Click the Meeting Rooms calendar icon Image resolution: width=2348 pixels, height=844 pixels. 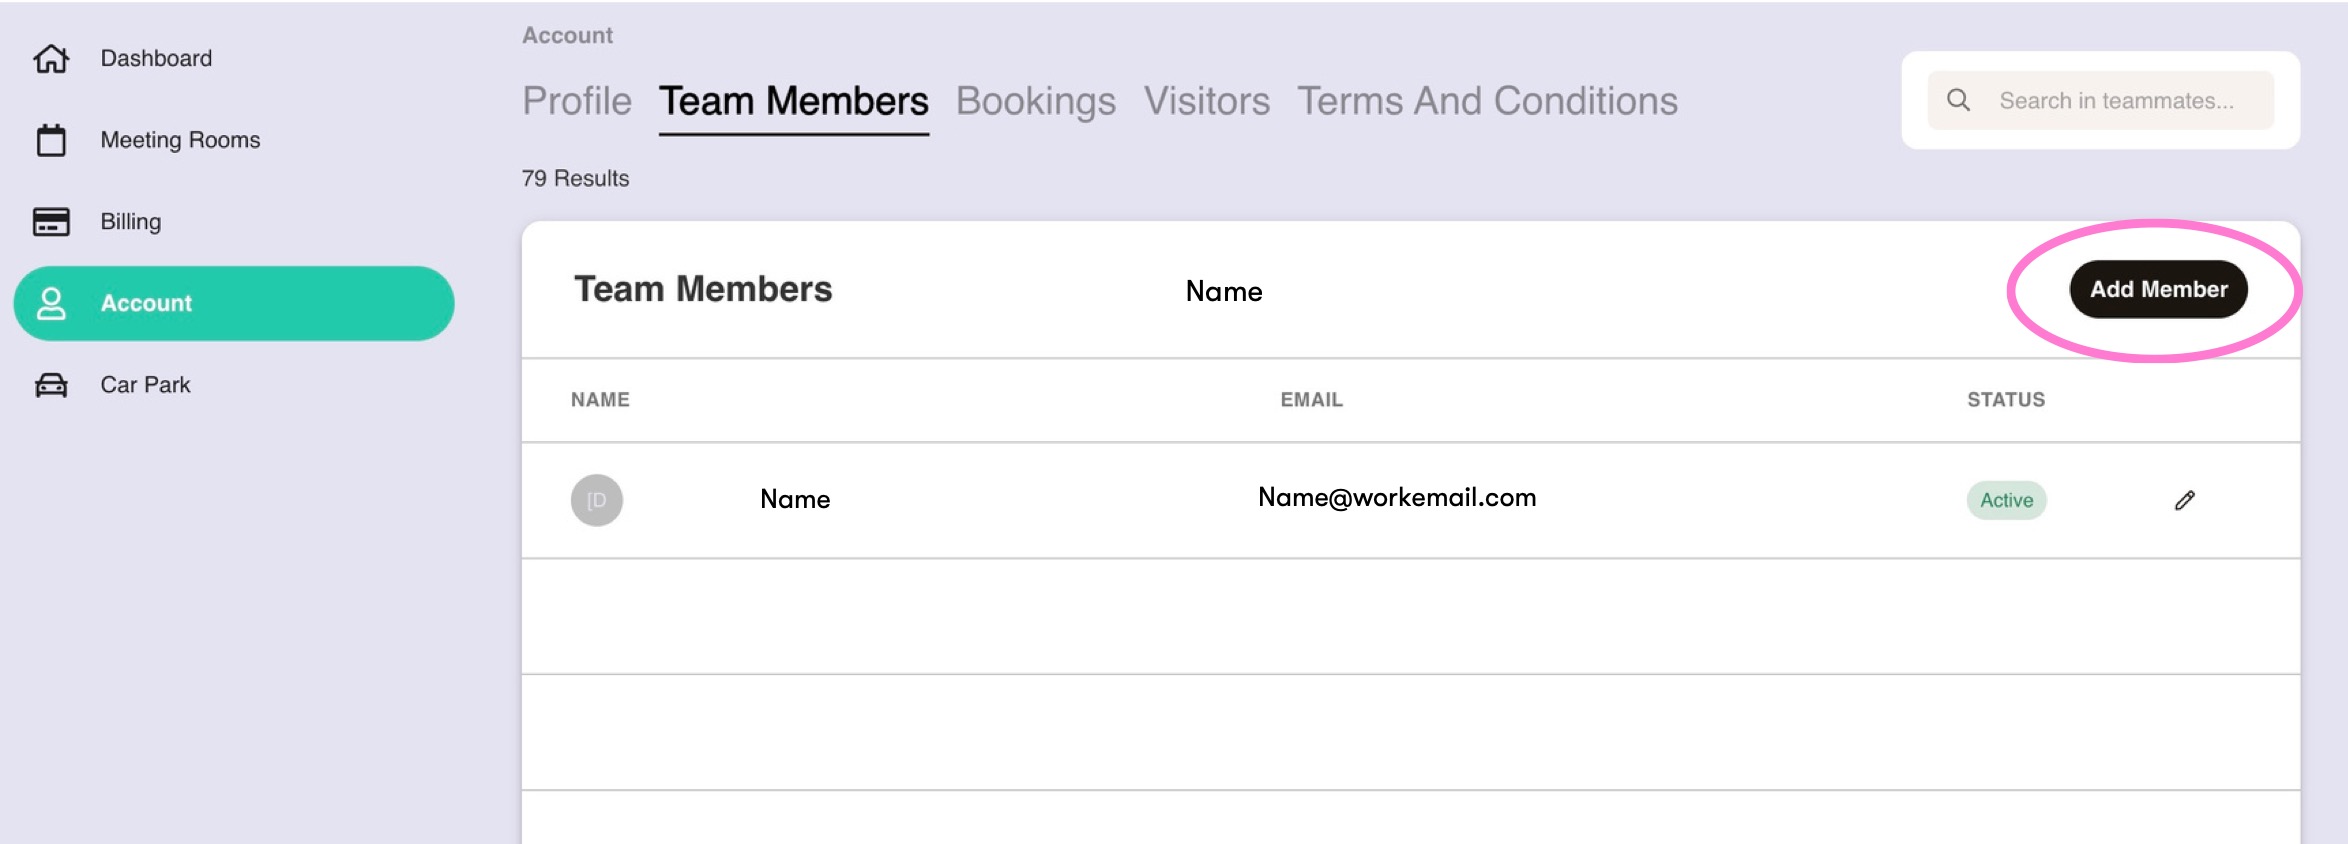pos(51,140)
